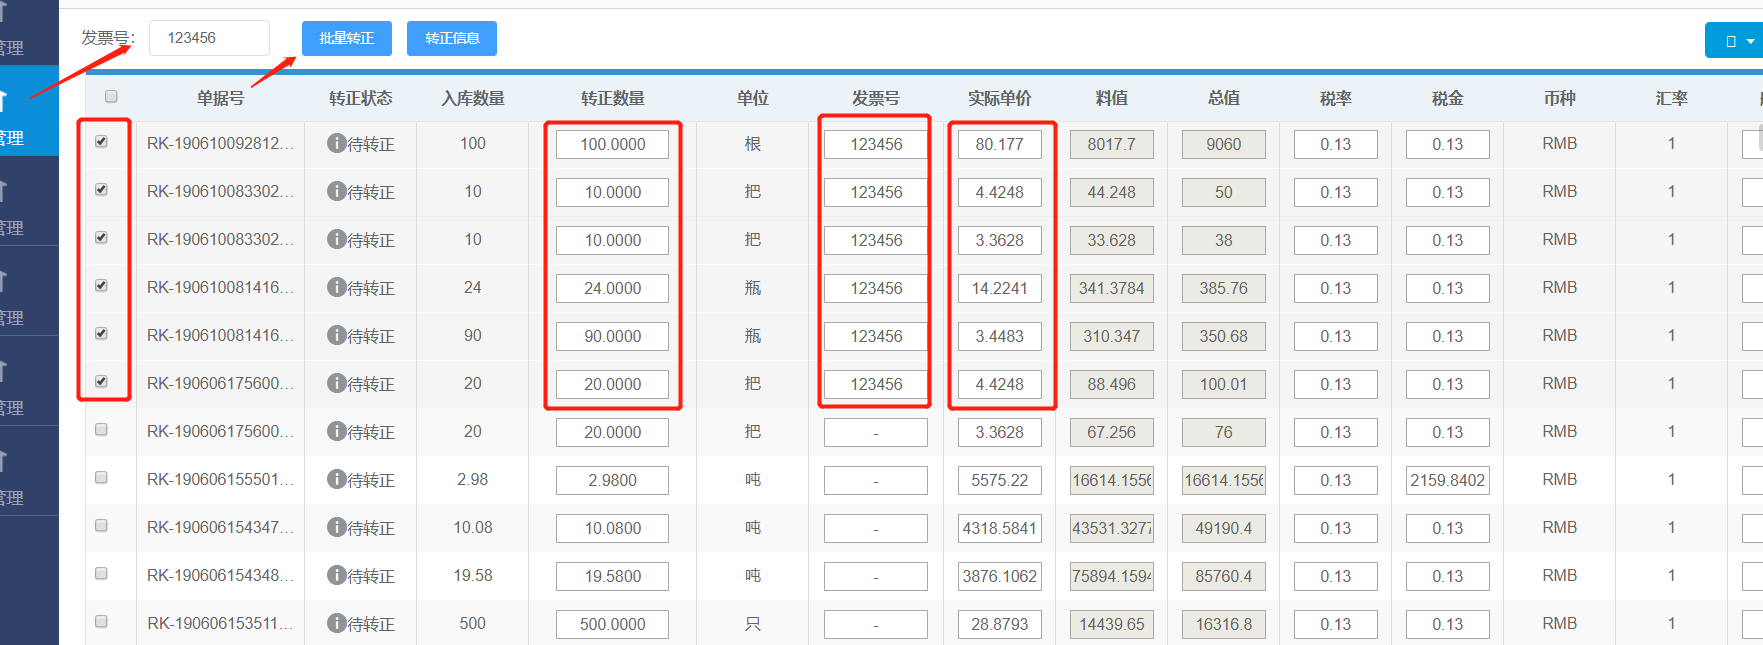Uncheck the checkbox for row RK-190610092812
Screen dimensions: 1763x645
pyautogui.click(x=101, y=142)
